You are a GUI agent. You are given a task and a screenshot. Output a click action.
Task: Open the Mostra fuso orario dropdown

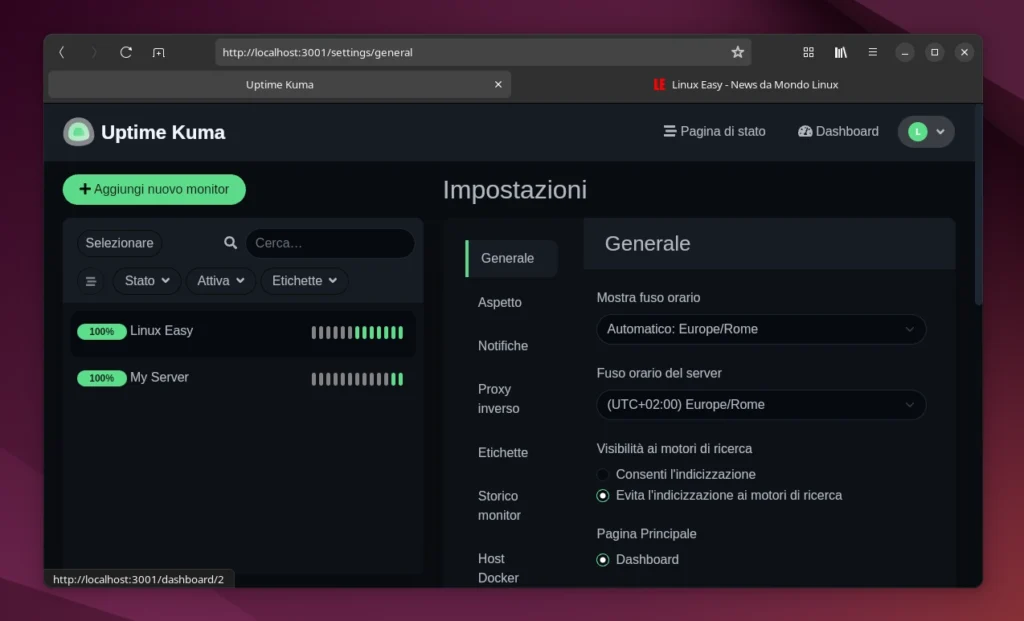tap(760, 329)
